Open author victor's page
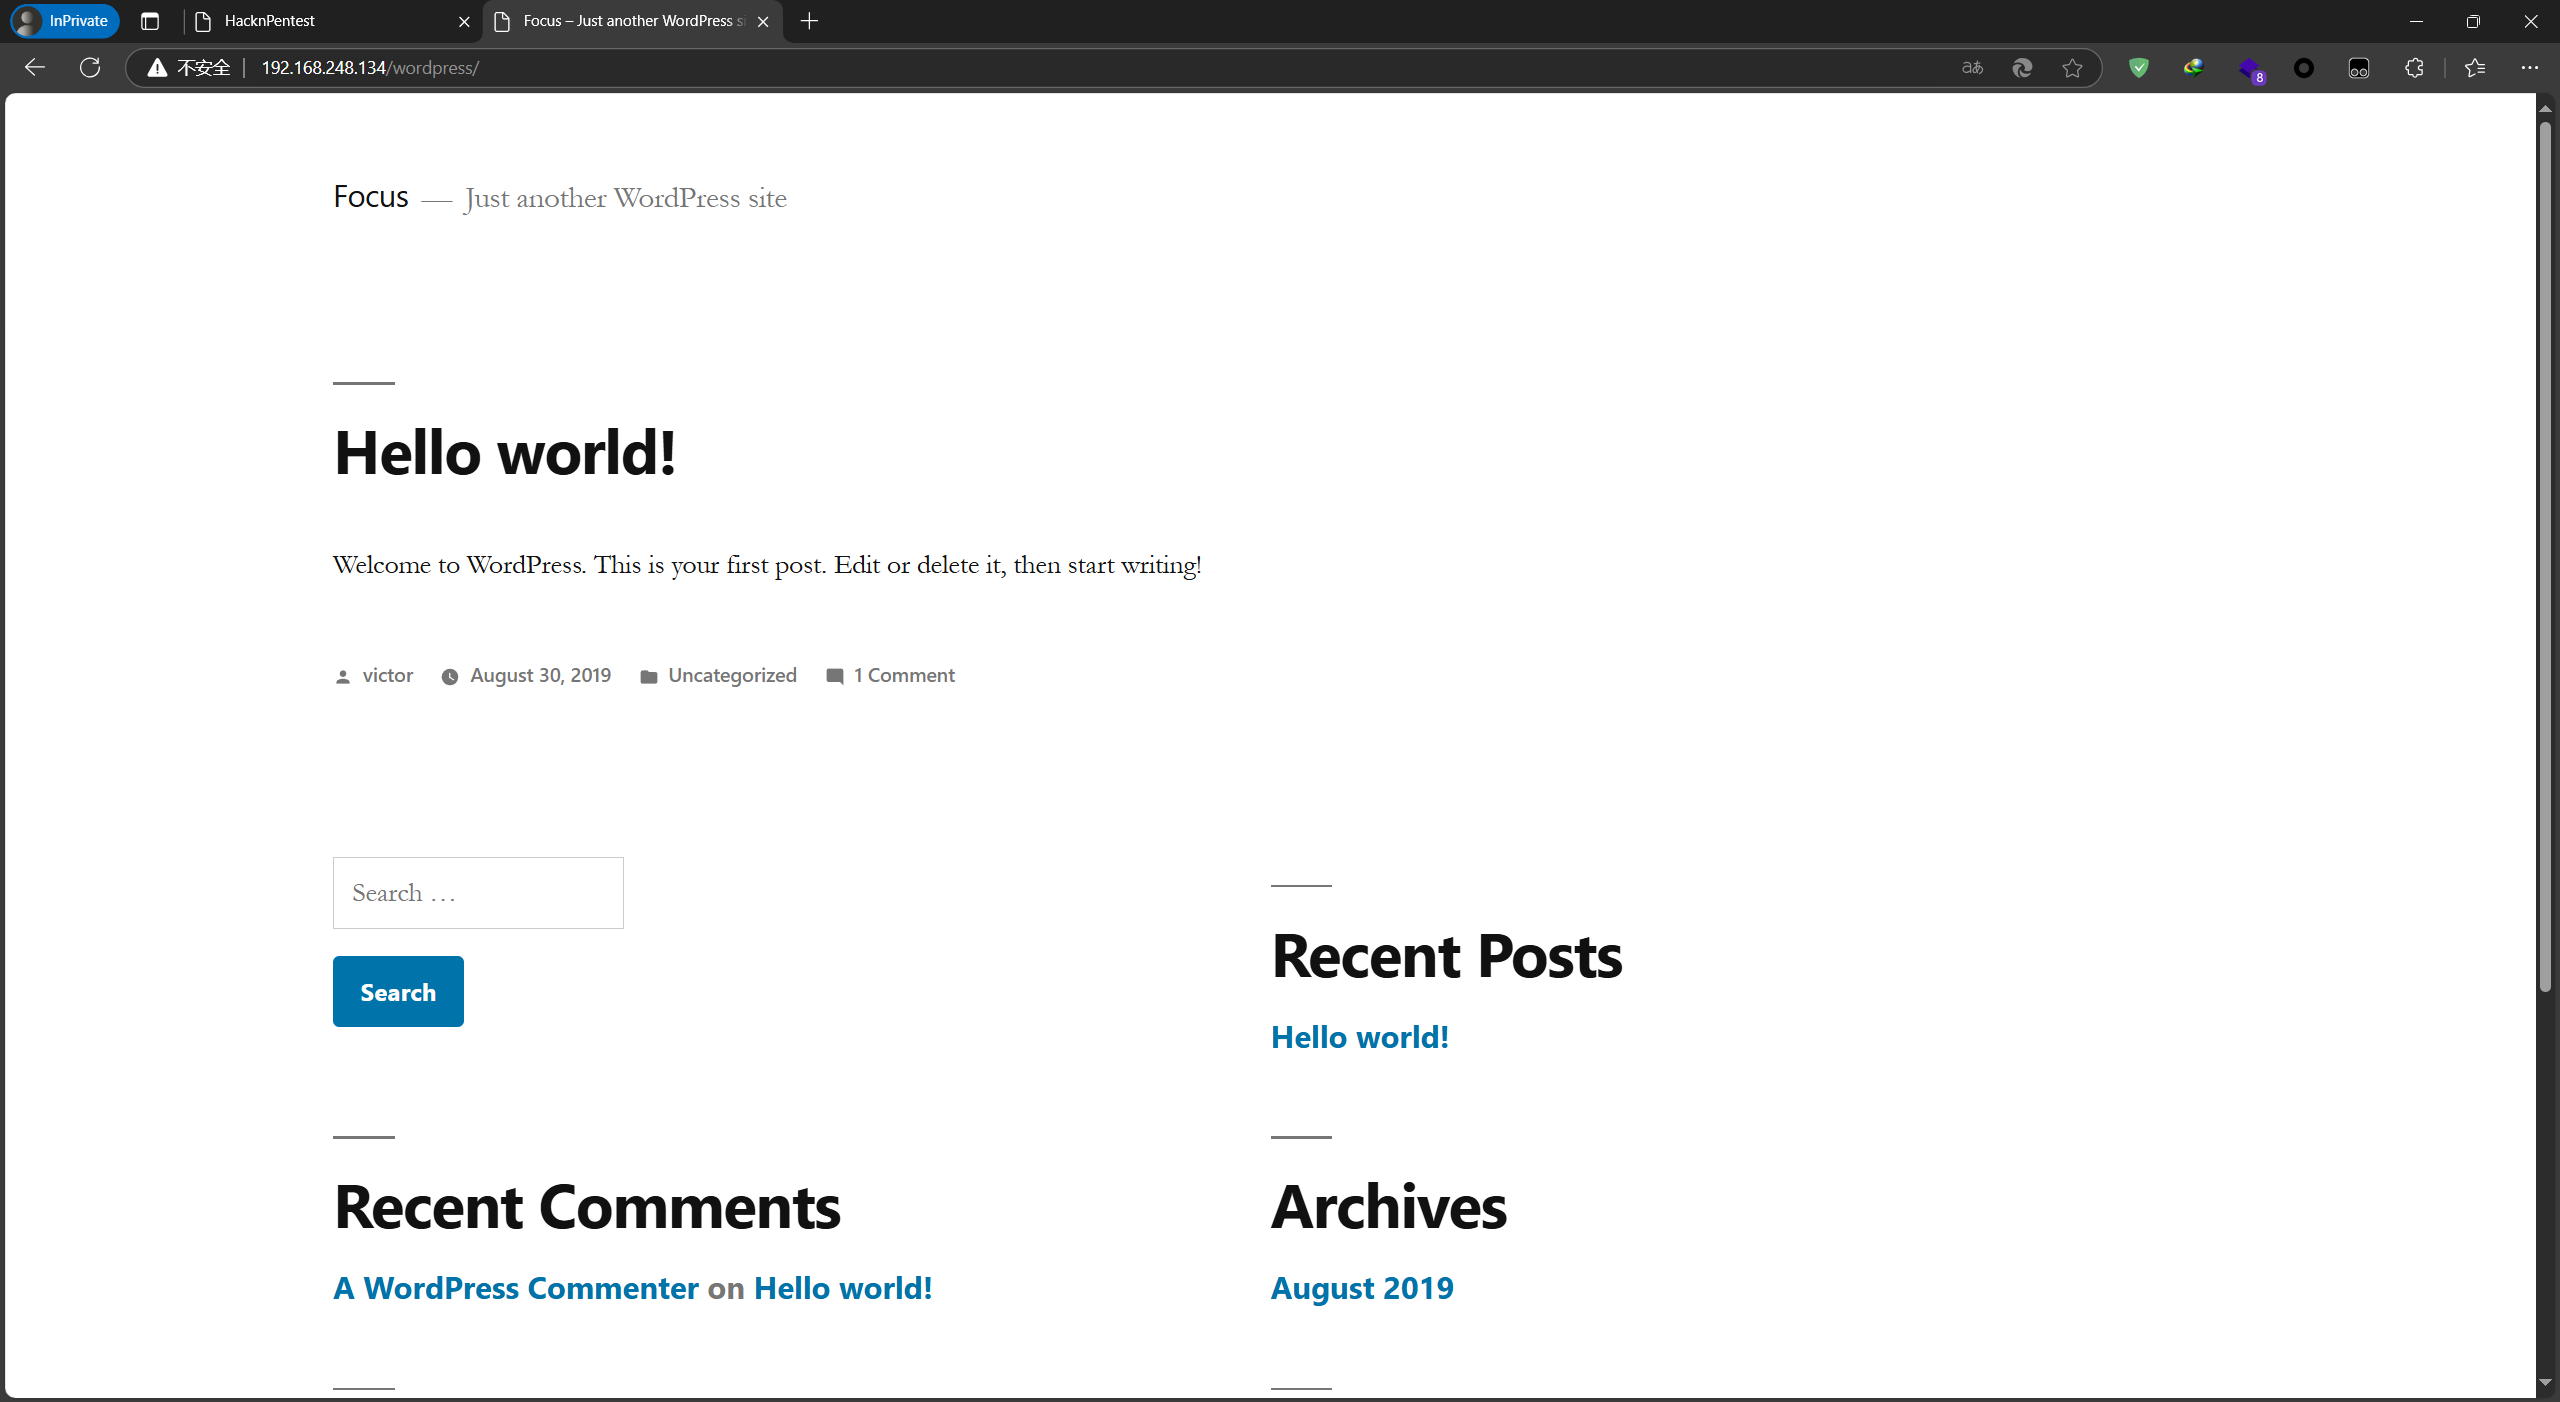 (387, 676)
